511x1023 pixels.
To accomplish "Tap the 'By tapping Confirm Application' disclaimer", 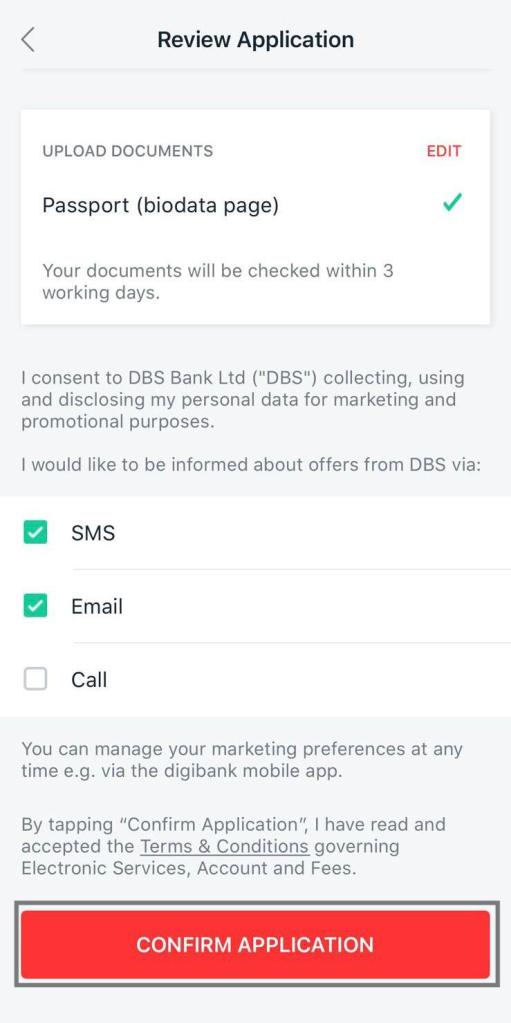I will [234, 847].
